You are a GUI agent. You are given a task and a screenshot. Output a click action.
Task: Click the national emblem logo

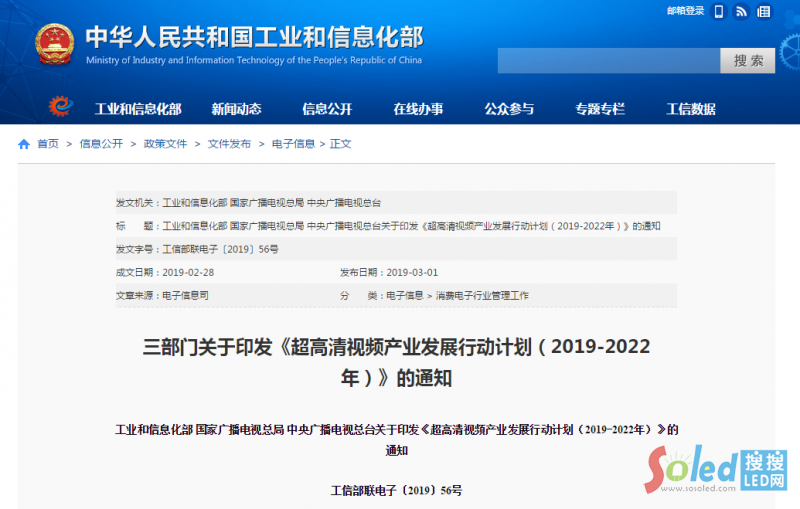pos(54,44)
